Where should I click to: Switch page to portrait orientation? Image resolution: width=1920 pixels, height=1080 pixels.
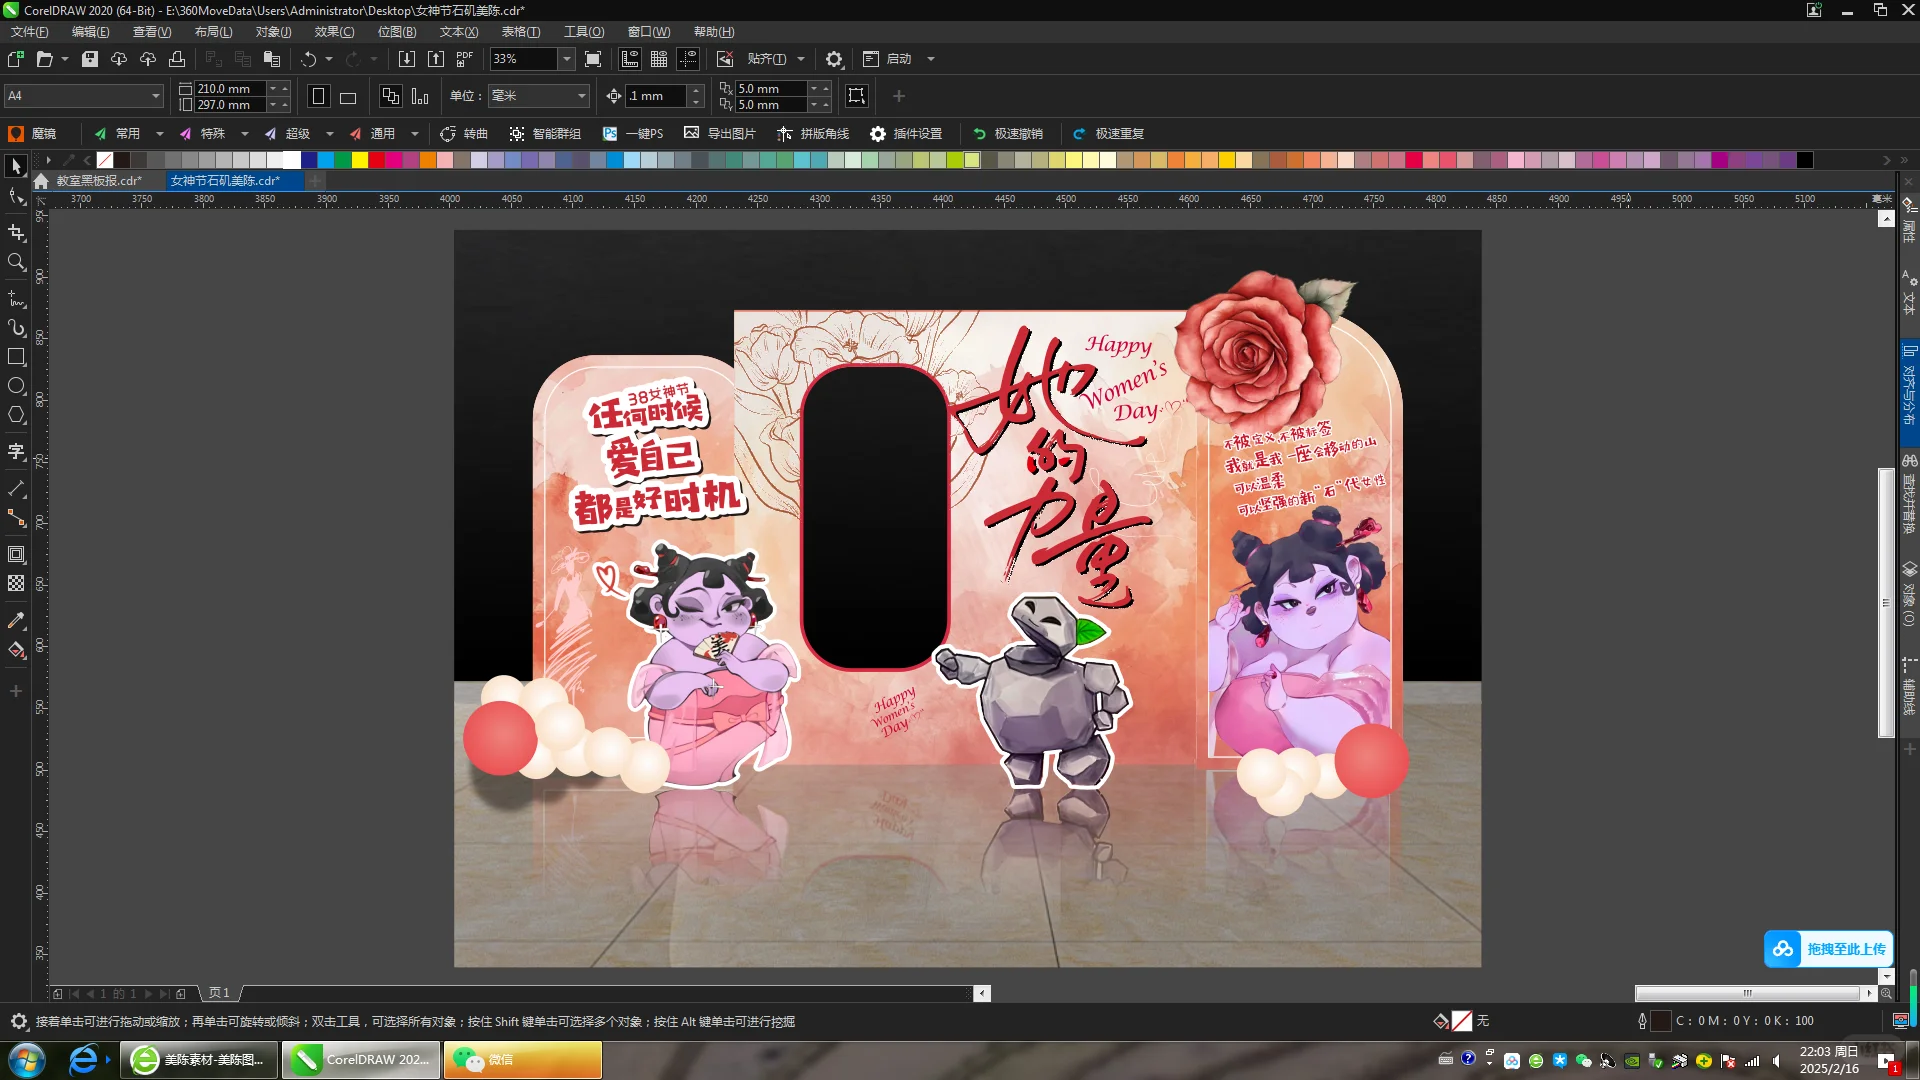(x=318, y=96)
